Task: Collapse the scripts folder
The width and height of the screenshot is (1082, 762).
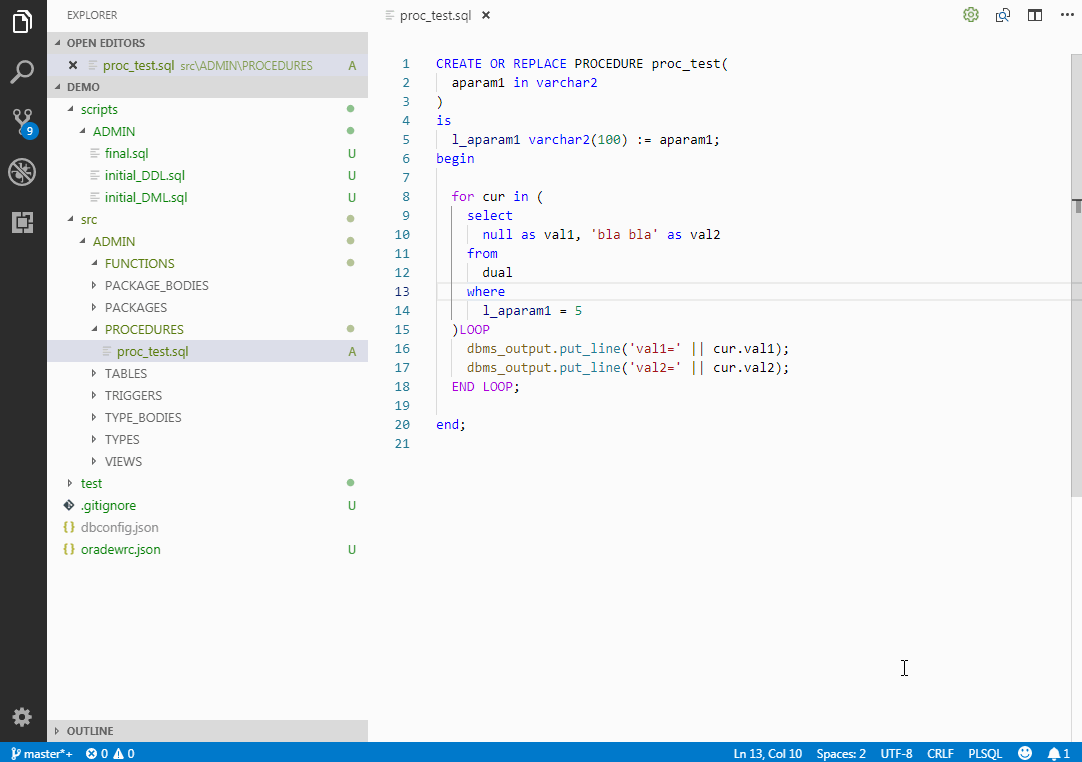Action: click(x=207, y=109)
